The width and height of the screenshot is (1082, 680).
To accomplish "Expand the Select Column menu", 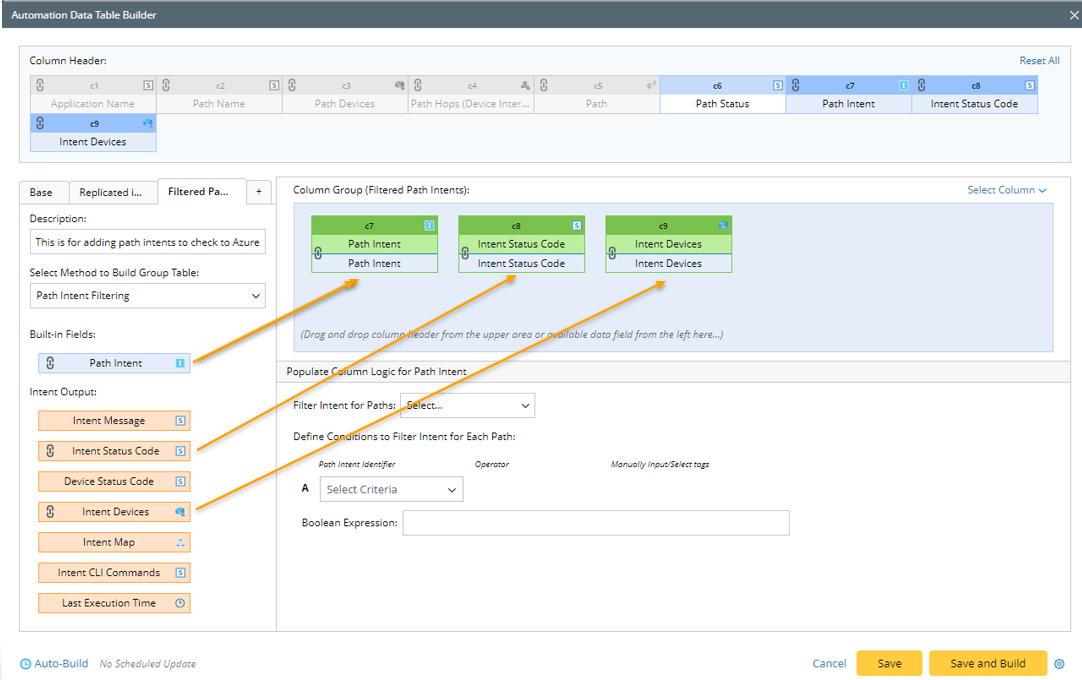I will point(1006,190).
